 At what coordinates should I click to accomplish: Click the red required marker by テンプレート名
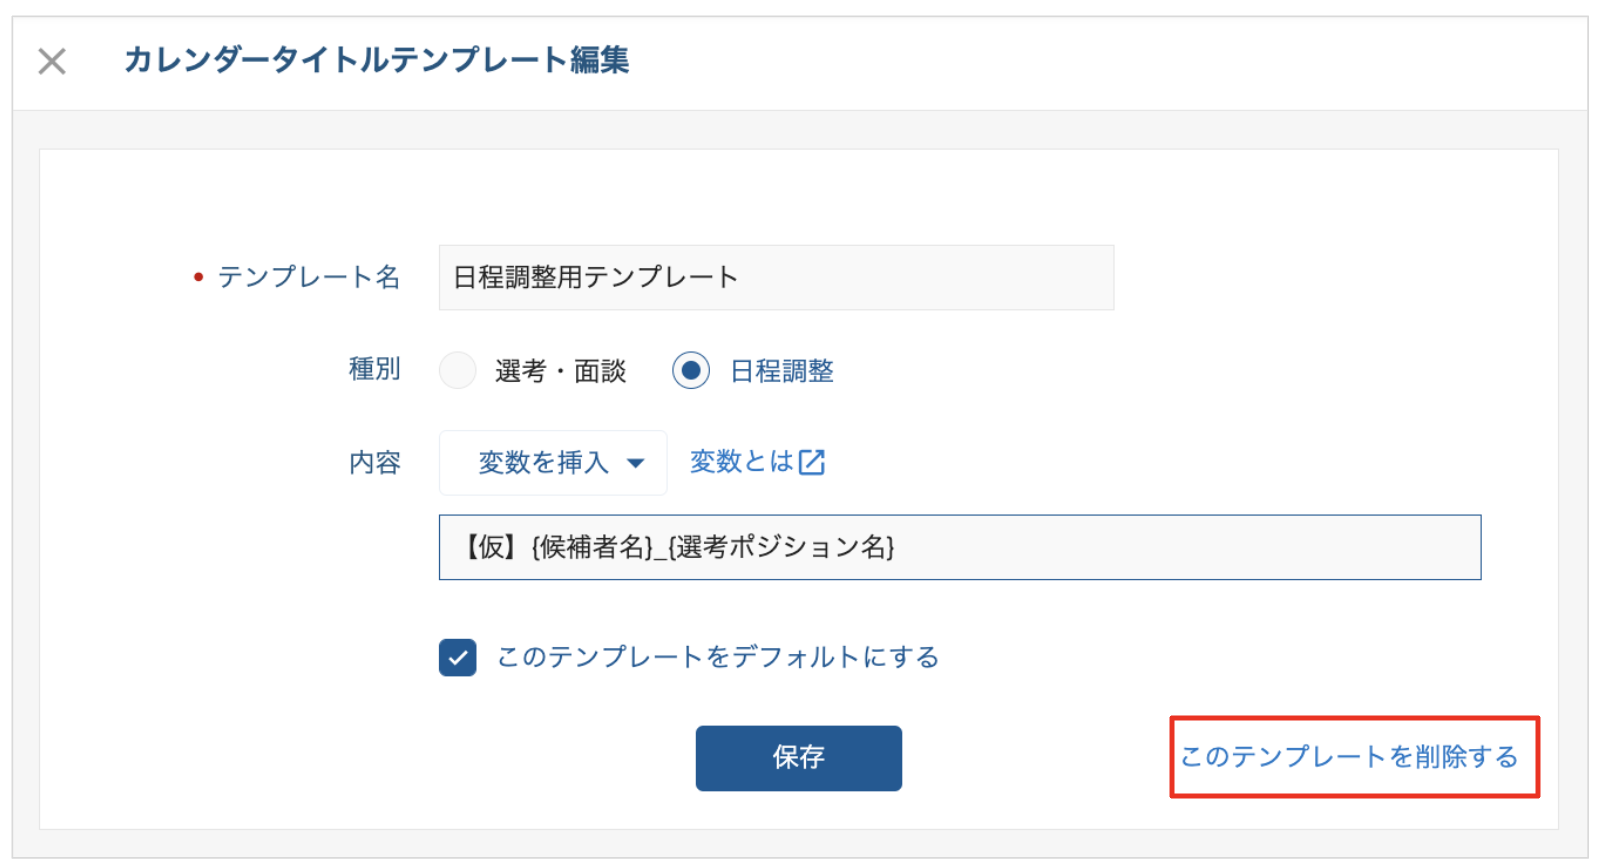tap(198, 277)
